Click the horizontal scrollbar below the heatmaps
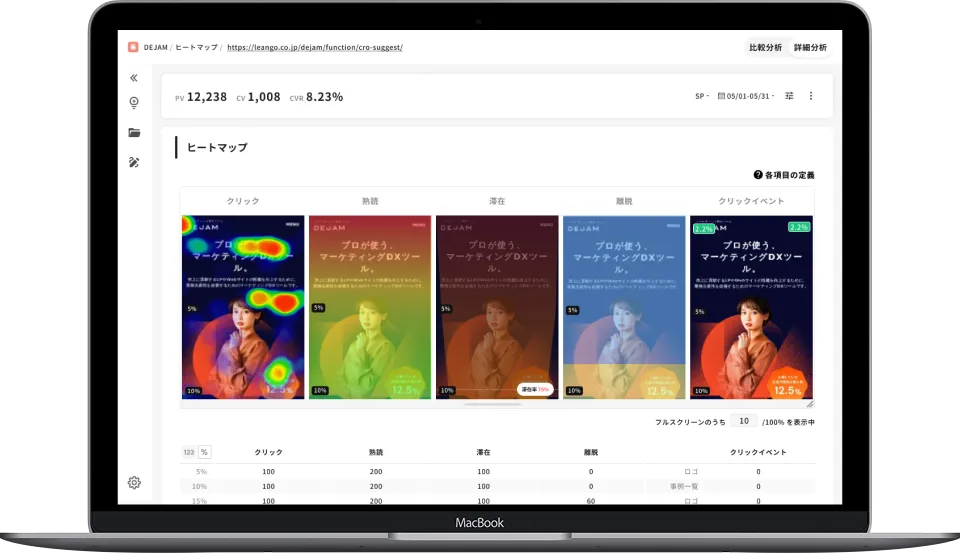 [496, 404]
